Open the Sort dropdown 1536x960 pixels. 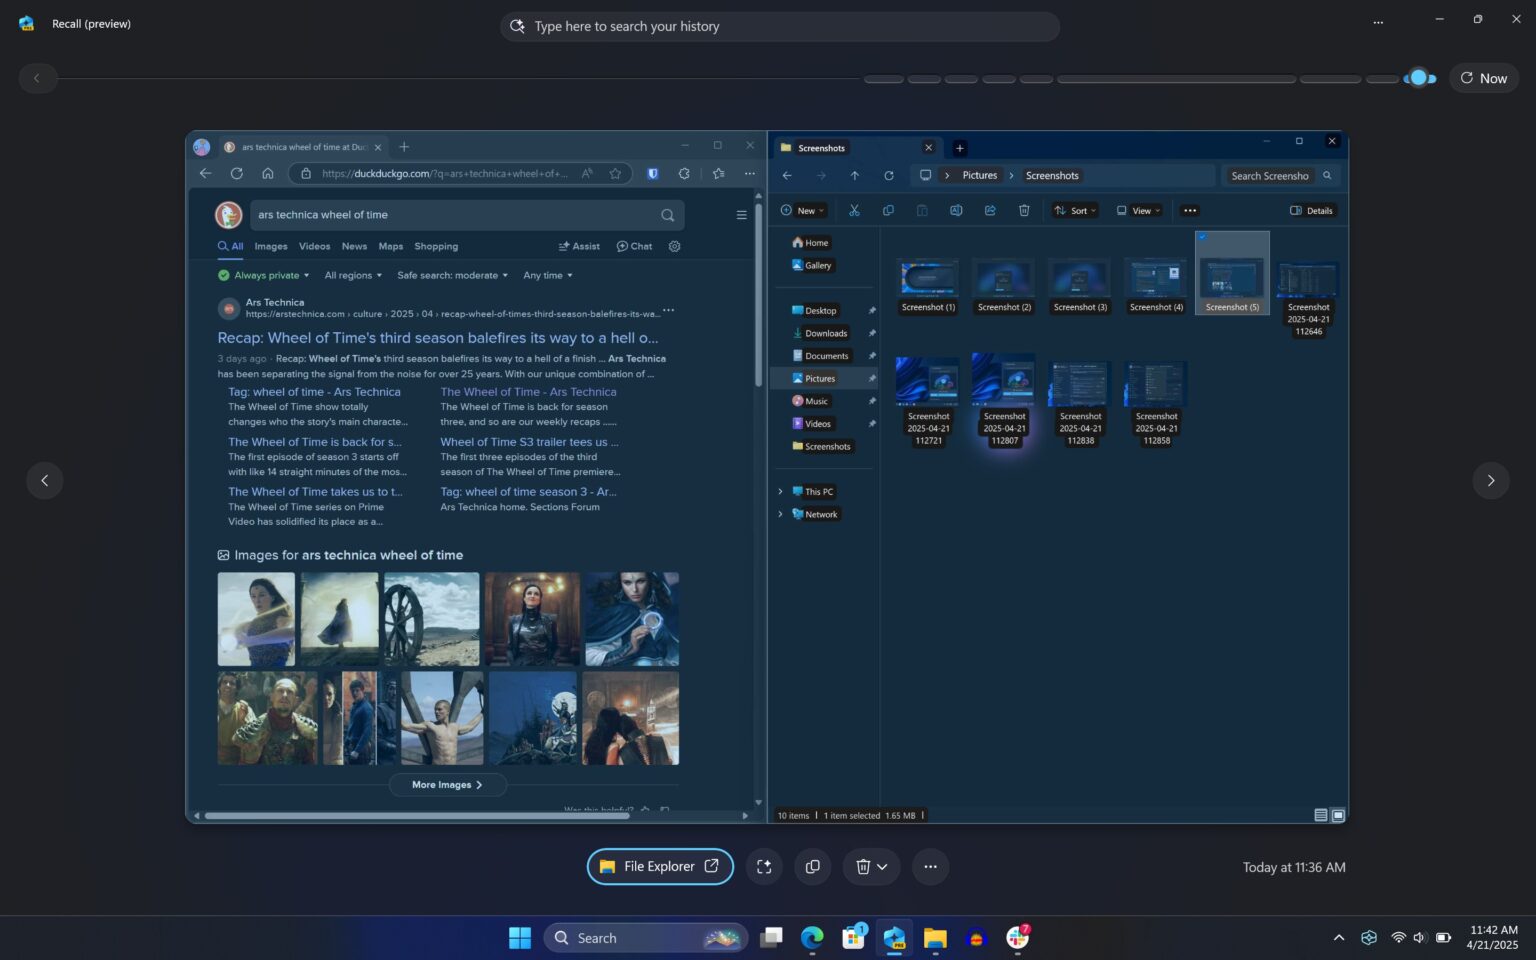[1075, 210]
